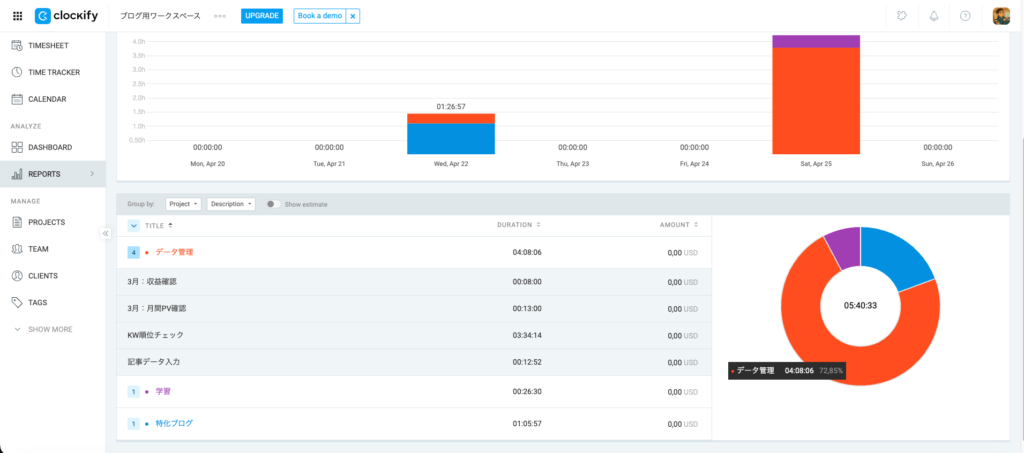Open the help question mark icon

[965, 16]
